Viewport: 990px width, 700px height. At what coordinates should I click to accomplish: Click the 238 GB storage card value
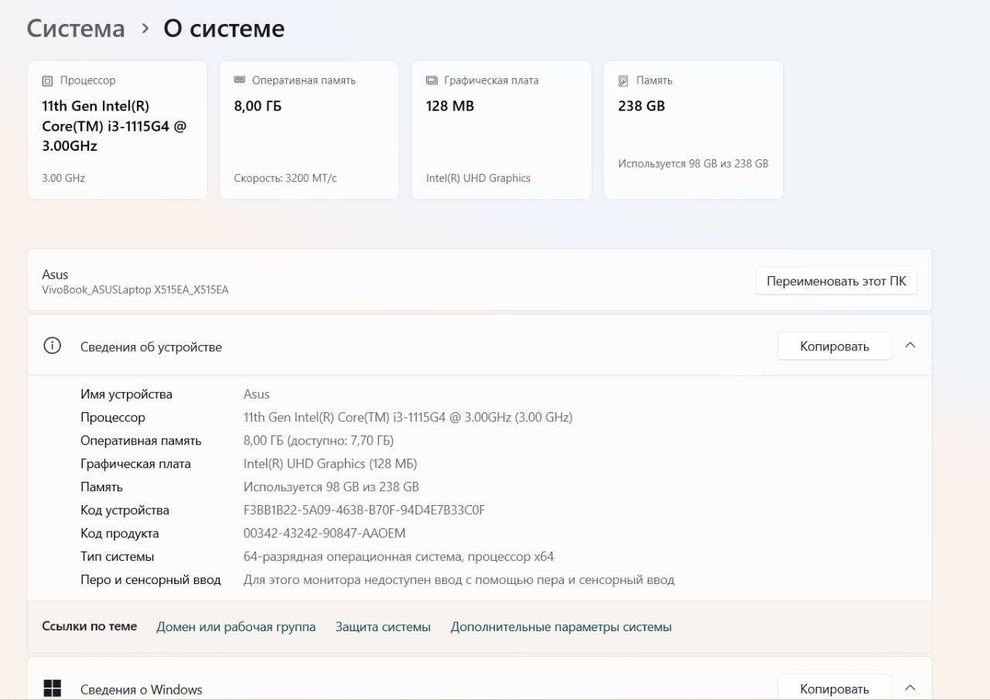pos(641,106)
